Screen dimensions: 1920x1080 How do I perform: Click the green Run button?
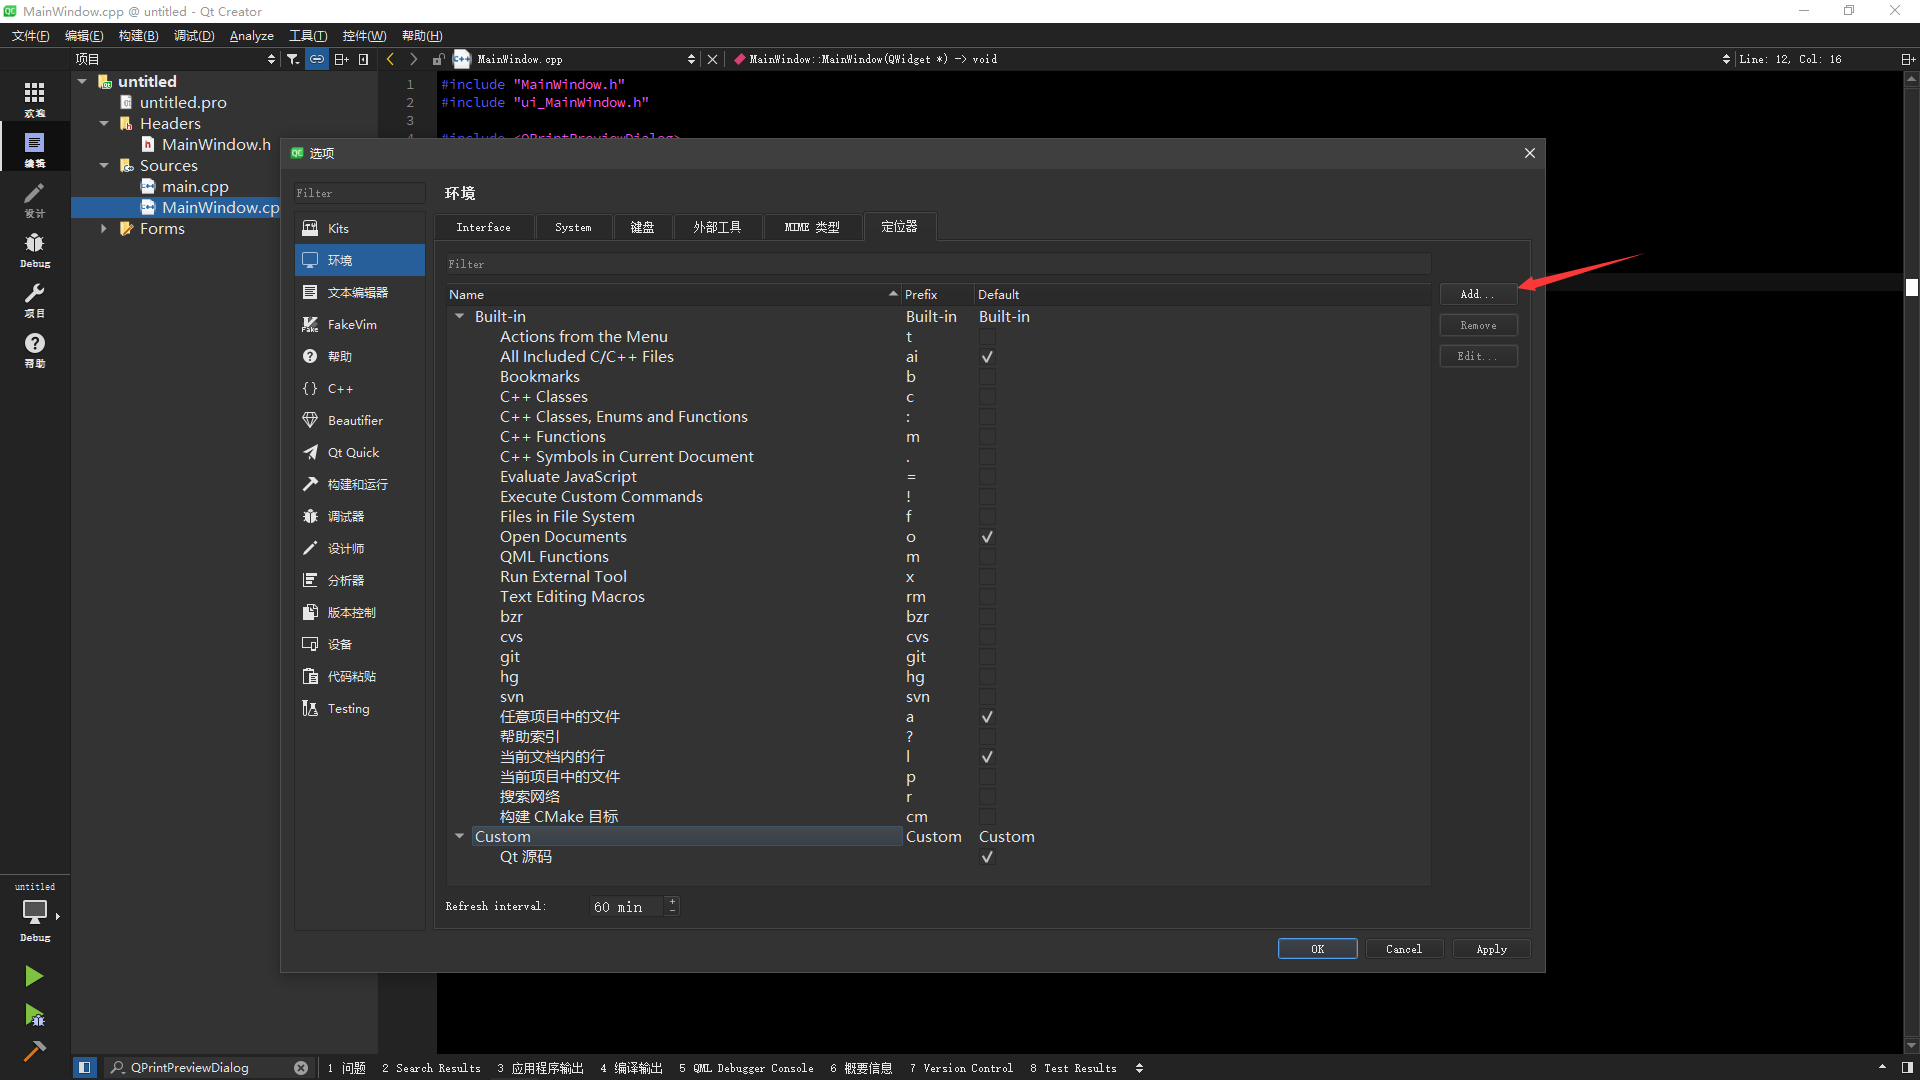pos(34,976)
